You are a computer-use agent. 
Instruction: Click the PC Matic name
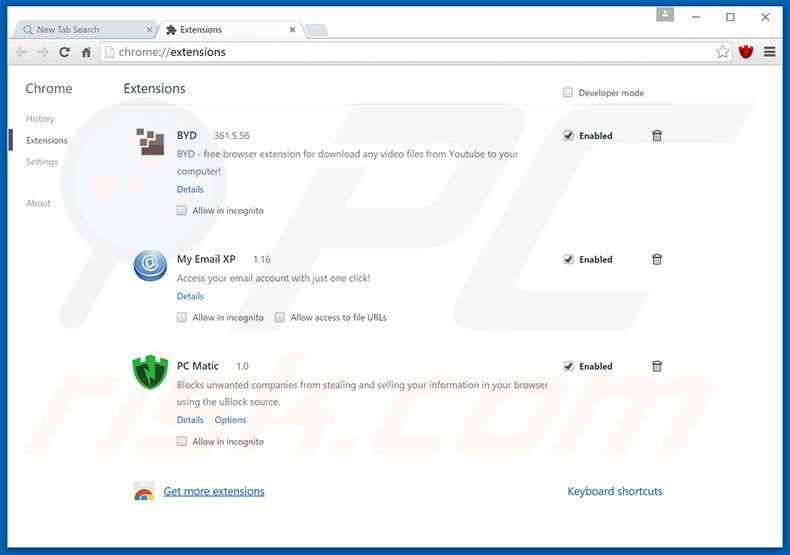(198, 366)
